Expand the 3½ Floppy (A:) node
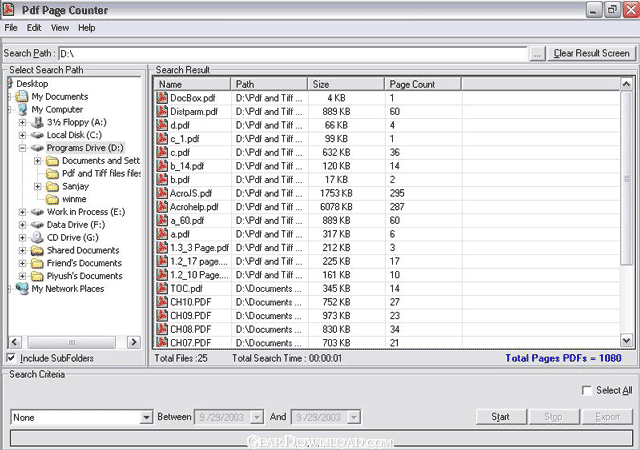Image resolution: width=640 pixels, height=450 pixels. [22, 122]
